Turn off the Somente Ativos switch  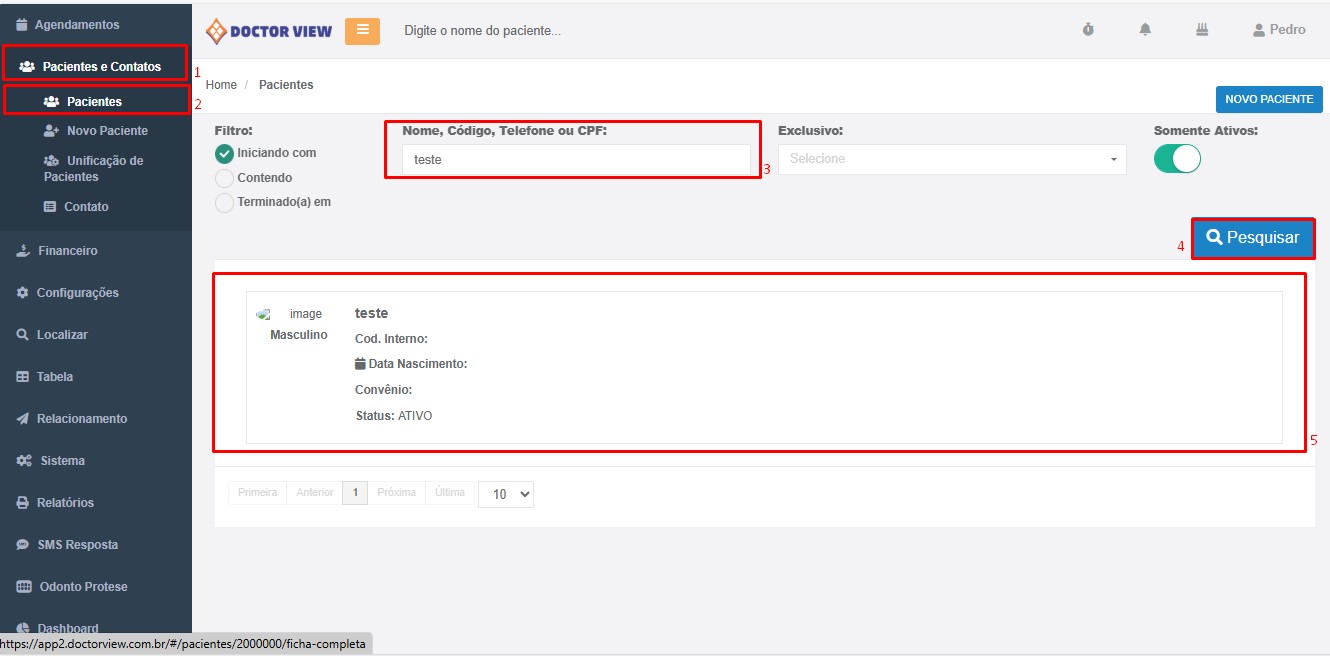1177,159
